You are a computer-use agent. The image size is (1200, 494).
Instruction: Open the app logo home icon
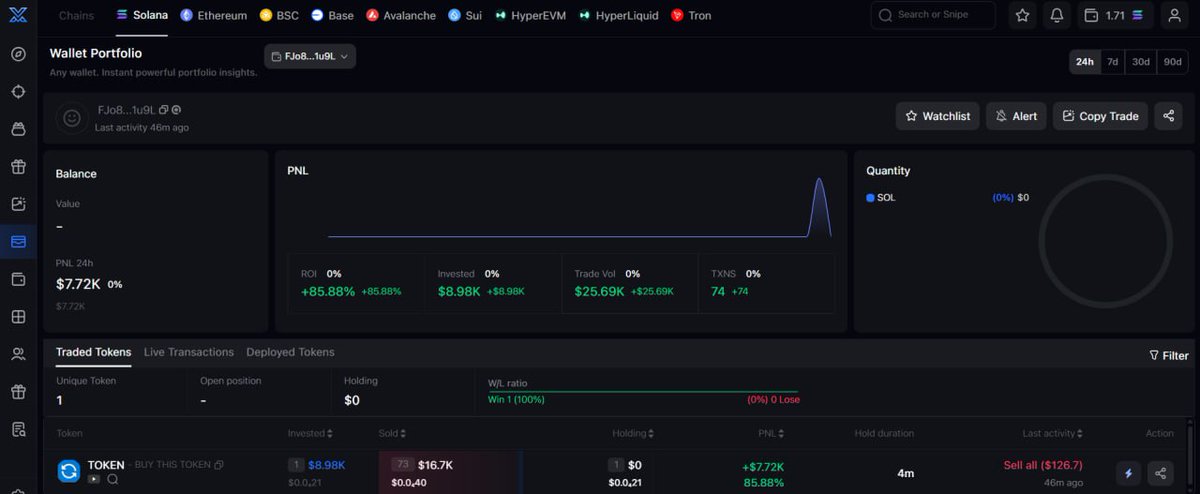point(17,15)
